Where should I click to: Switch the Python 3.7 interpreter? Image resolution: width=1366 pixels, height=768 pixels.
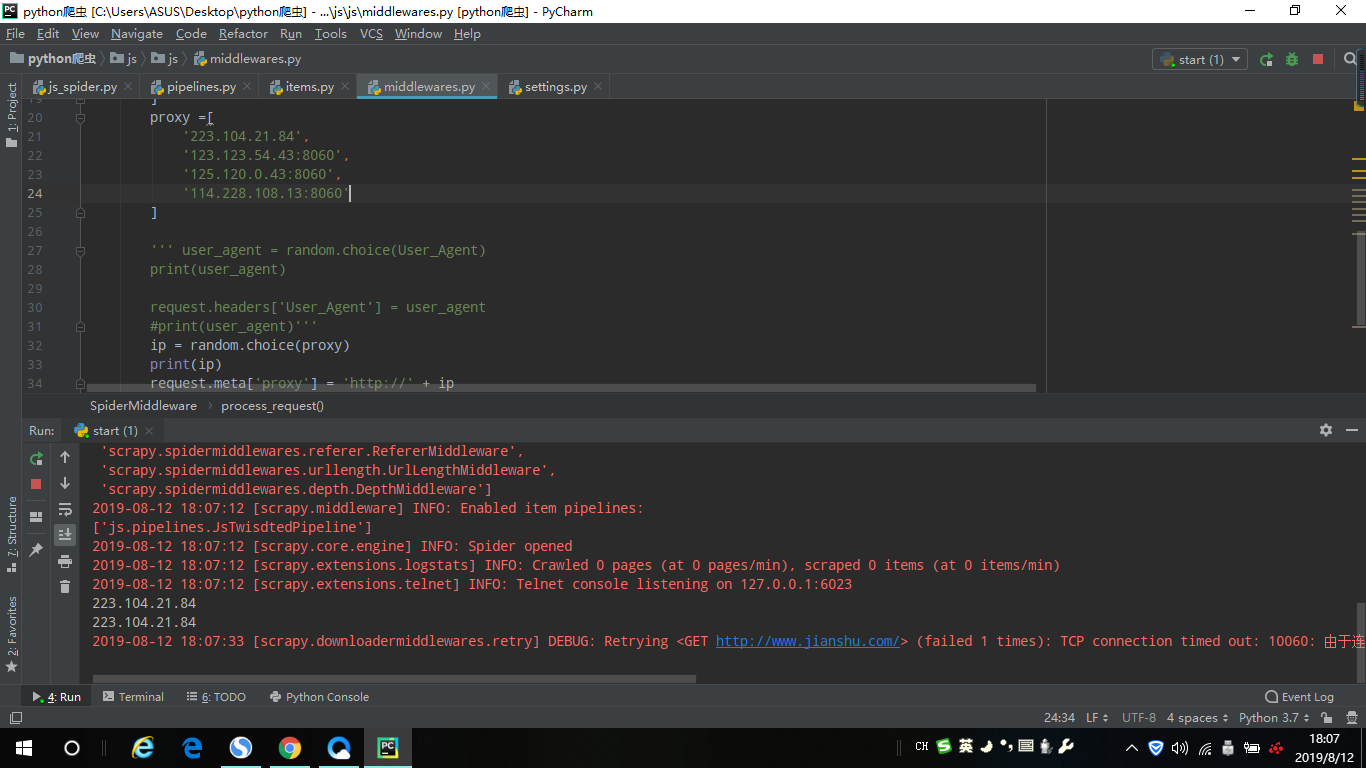pyautogui.click(x=1274, y=718)
